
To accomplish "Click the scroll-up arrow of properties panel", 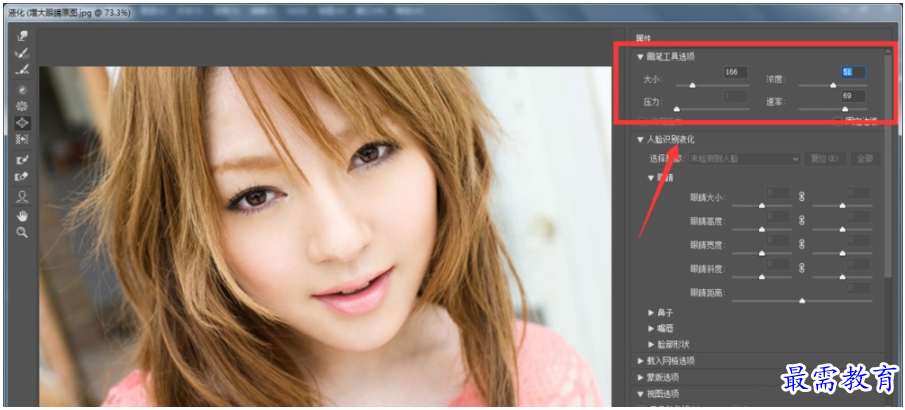I will (x=888, y=51).
